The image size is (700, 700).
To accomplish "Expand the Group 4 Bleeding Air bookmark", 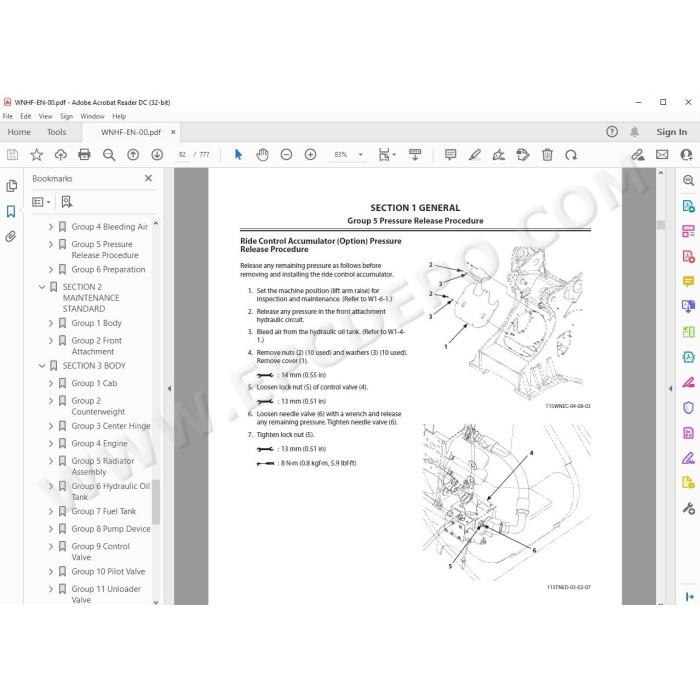I will click(x=50, y=227).
